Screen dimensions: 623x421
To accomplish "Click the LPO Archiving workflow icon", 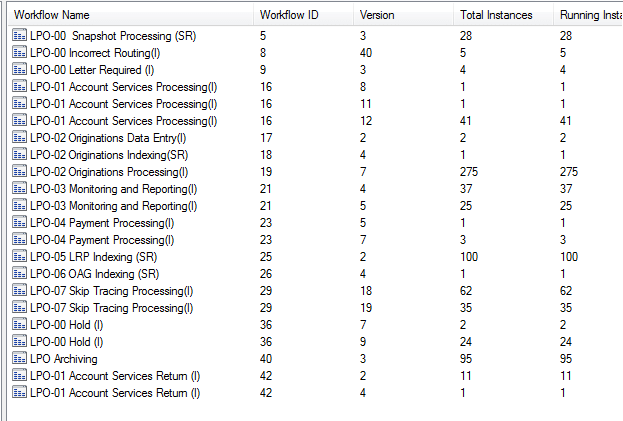I will [x=19, y=359].
